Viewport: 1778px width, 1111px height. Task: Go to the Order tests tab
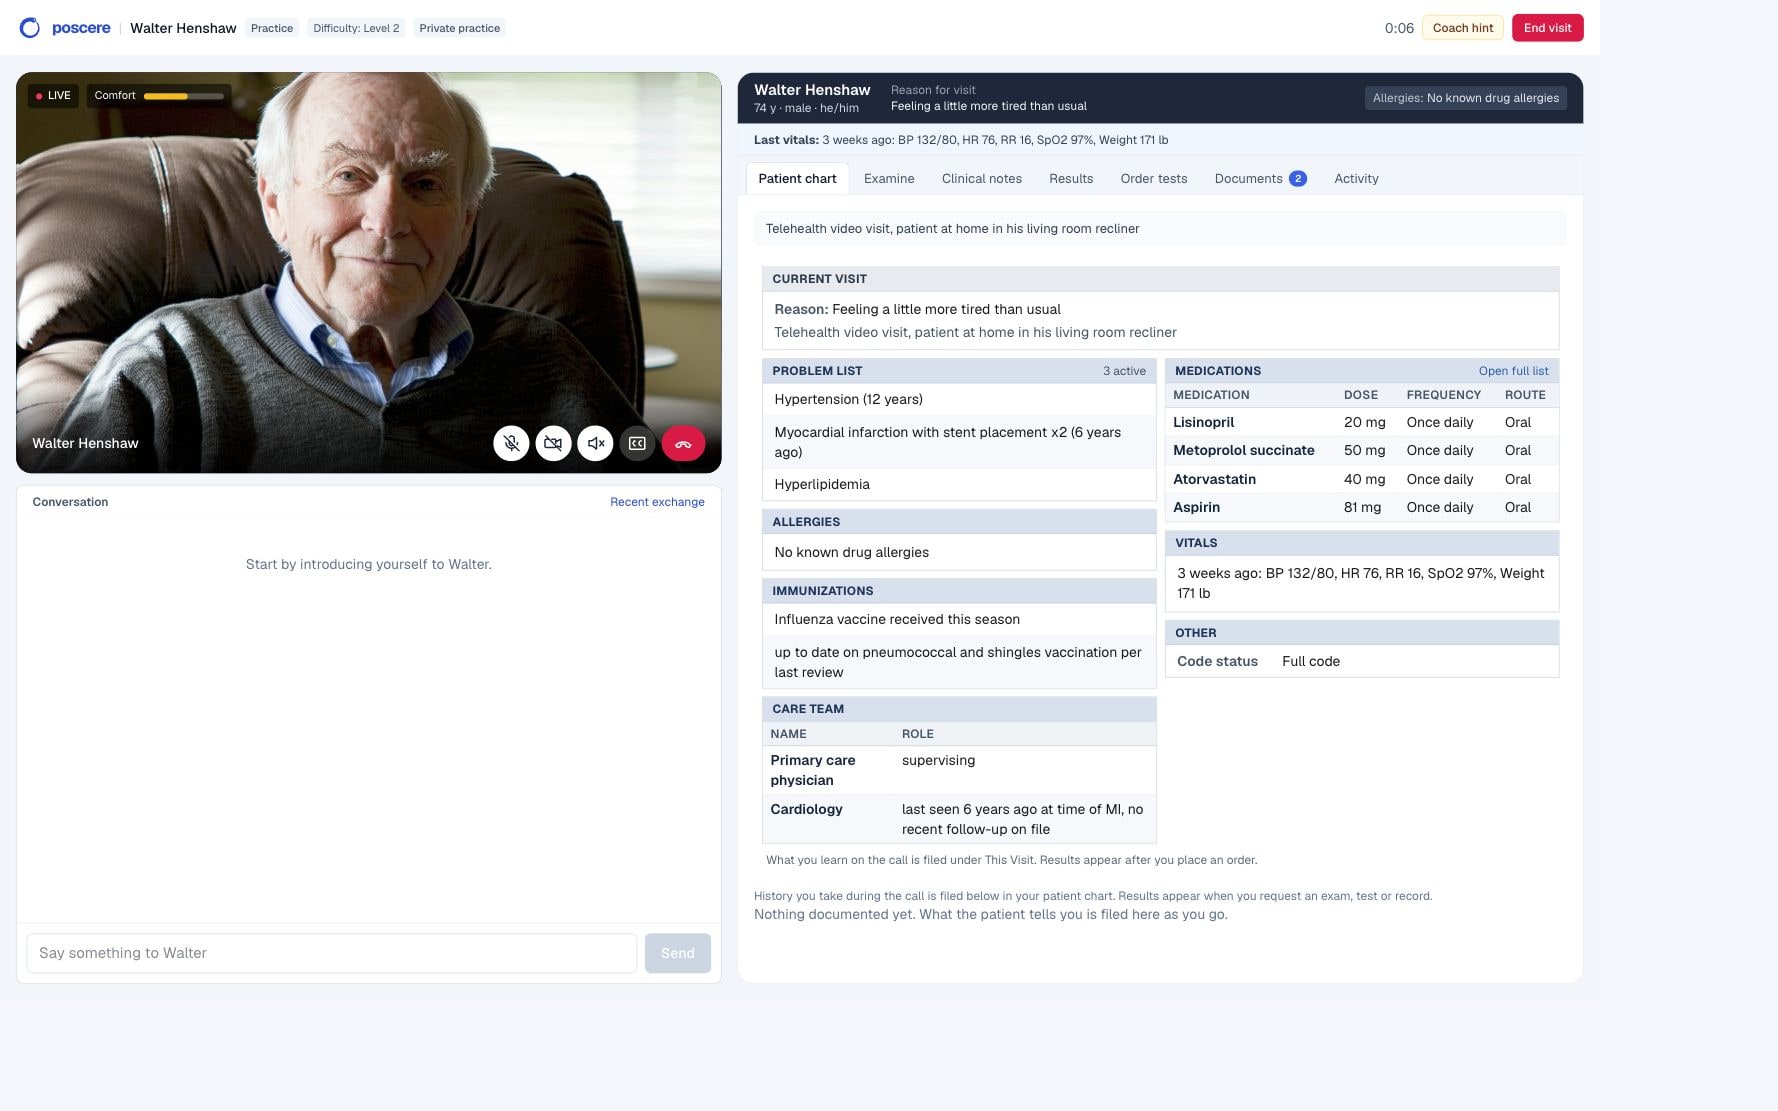coord(1153,179)
